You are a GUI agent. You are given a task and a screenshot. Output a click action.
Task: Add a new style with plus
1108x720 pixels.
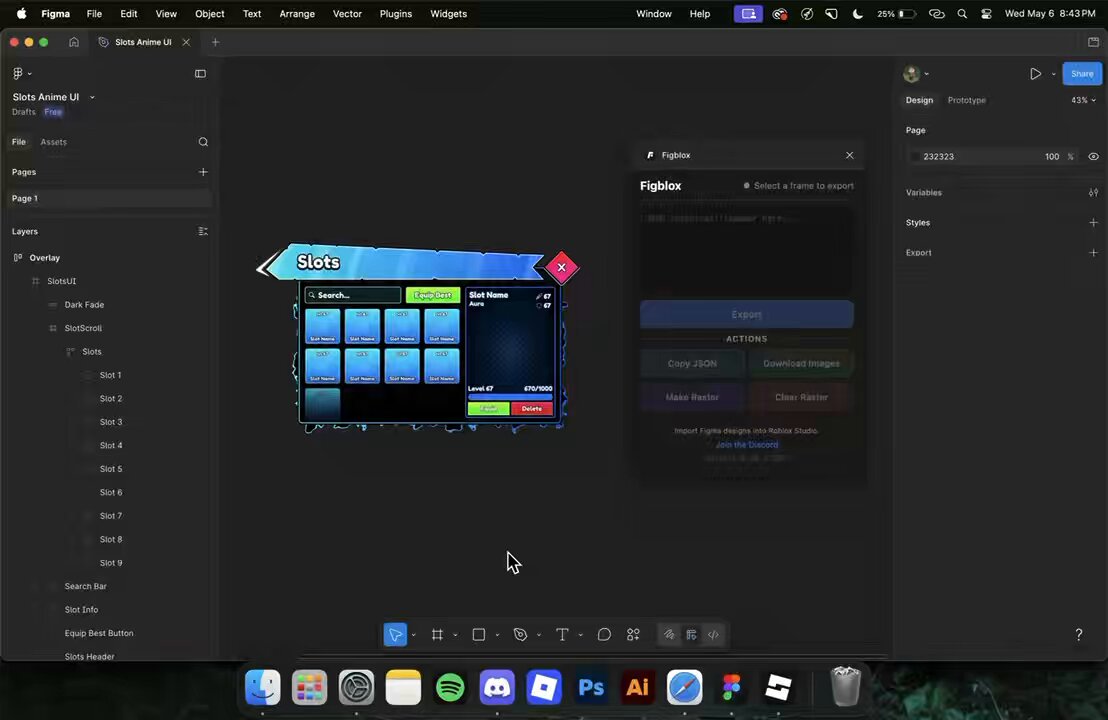point(1093,223)
